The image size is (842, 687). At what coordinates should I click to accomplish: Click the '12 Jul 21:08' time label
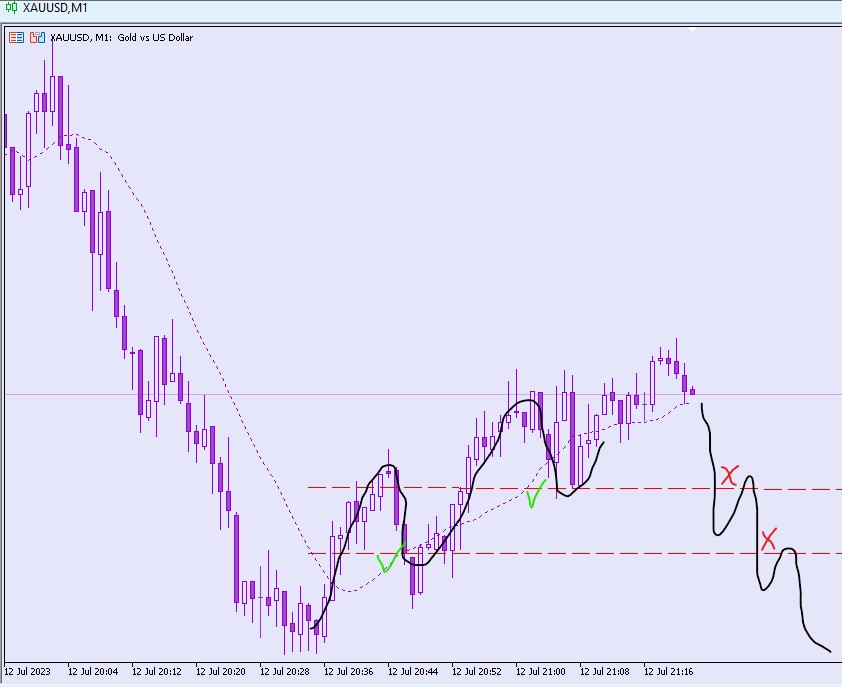[605, 671]
